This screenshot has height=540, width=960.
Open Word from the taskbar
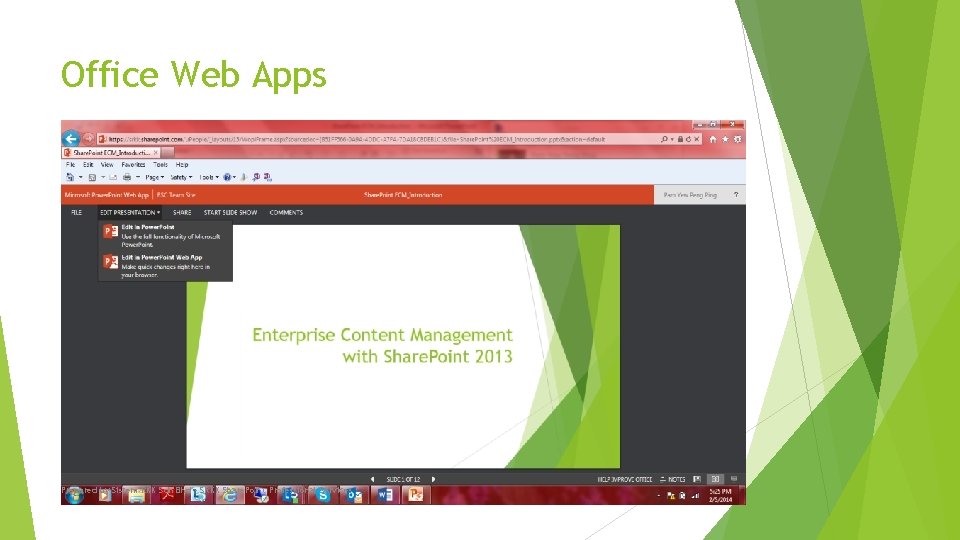point(384,495)
